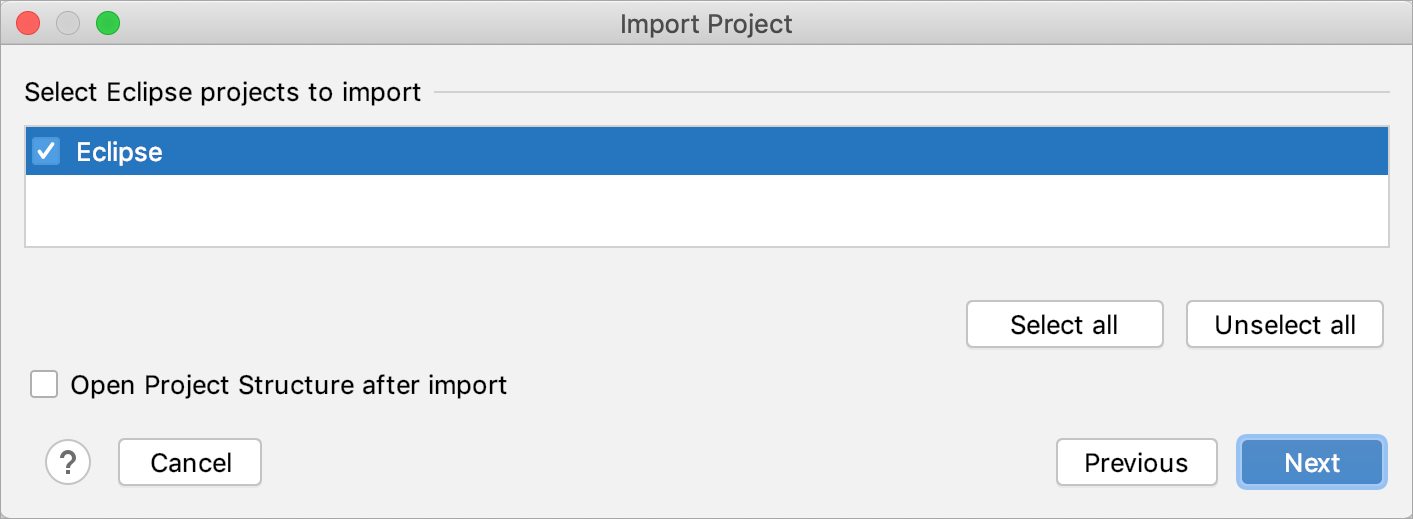Click the Open Project Structure after import label
The image size is (1413, 519).
tap(289, 385)
